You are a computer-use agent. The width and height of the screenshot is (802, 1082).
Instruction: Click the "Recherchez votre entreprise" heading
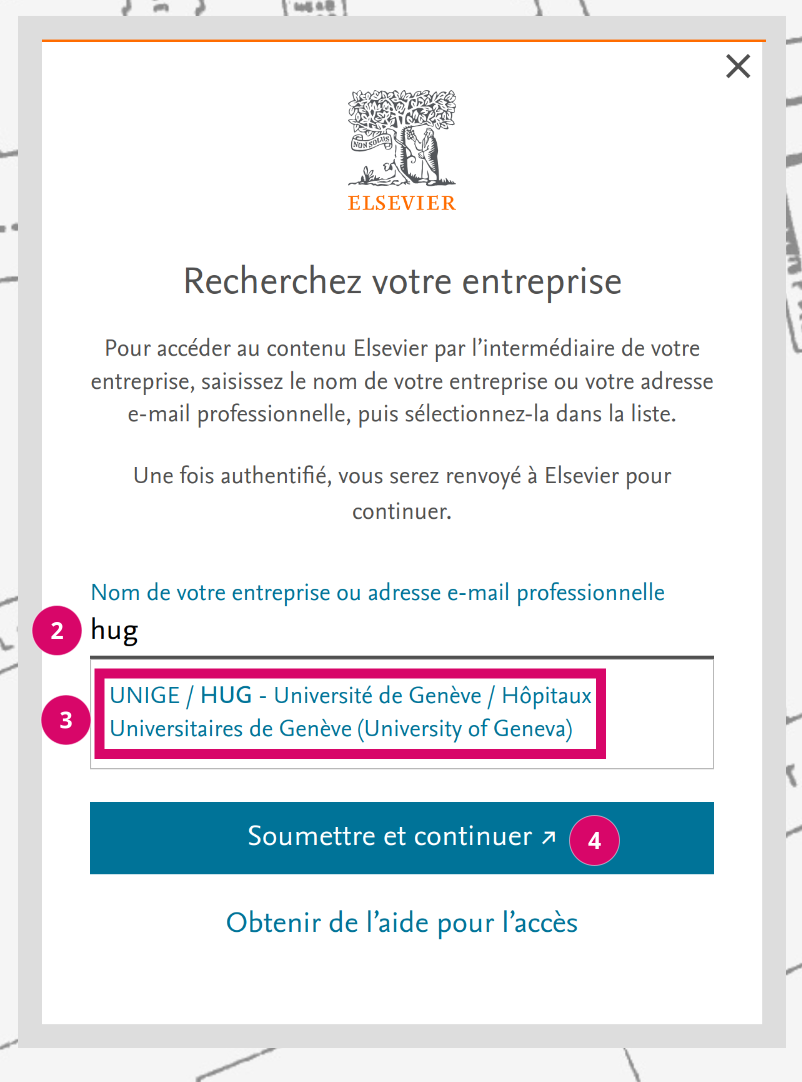(x=402, y=282)
